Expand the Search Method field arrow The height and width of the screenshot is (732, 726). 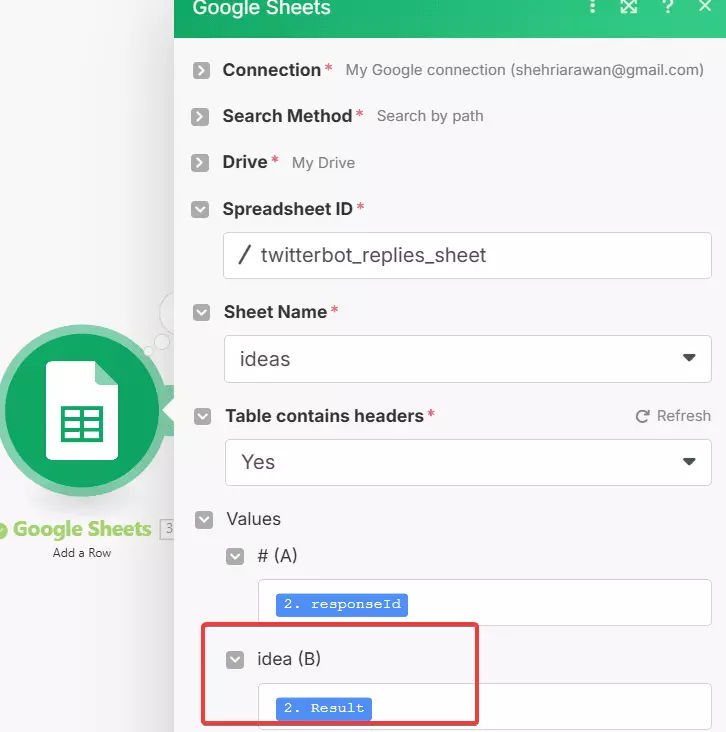[x=202, y=116]
